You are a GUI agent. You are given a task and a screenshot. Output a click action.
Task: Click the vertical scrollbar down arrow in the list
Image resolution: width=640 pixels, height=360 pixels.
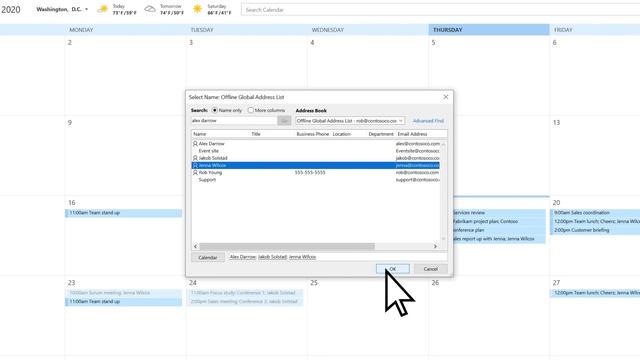(443, 238)
